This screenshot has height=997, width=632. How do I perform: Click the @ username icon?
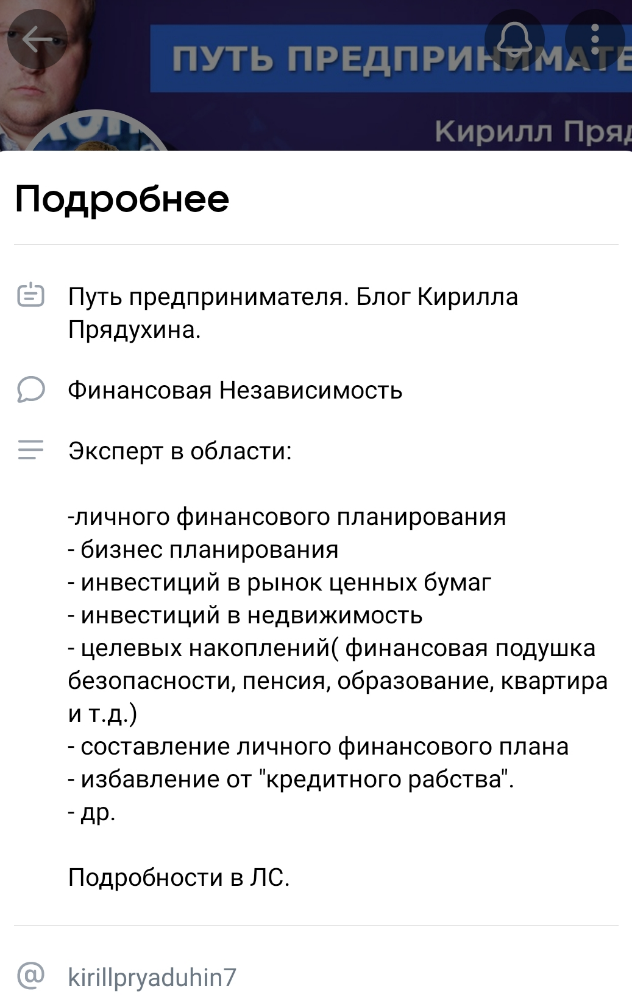coord(32,976)
